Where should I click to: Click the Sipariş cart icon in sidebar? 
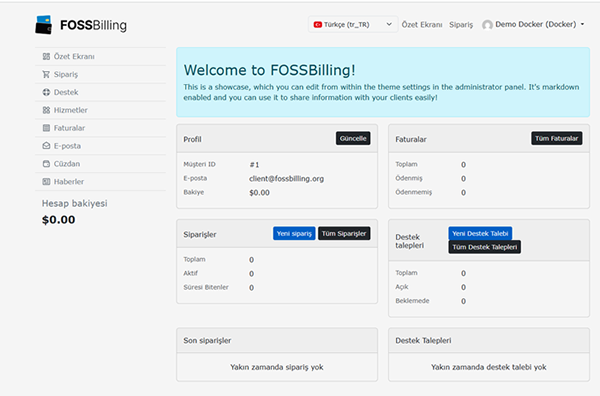tap(46, 74)
